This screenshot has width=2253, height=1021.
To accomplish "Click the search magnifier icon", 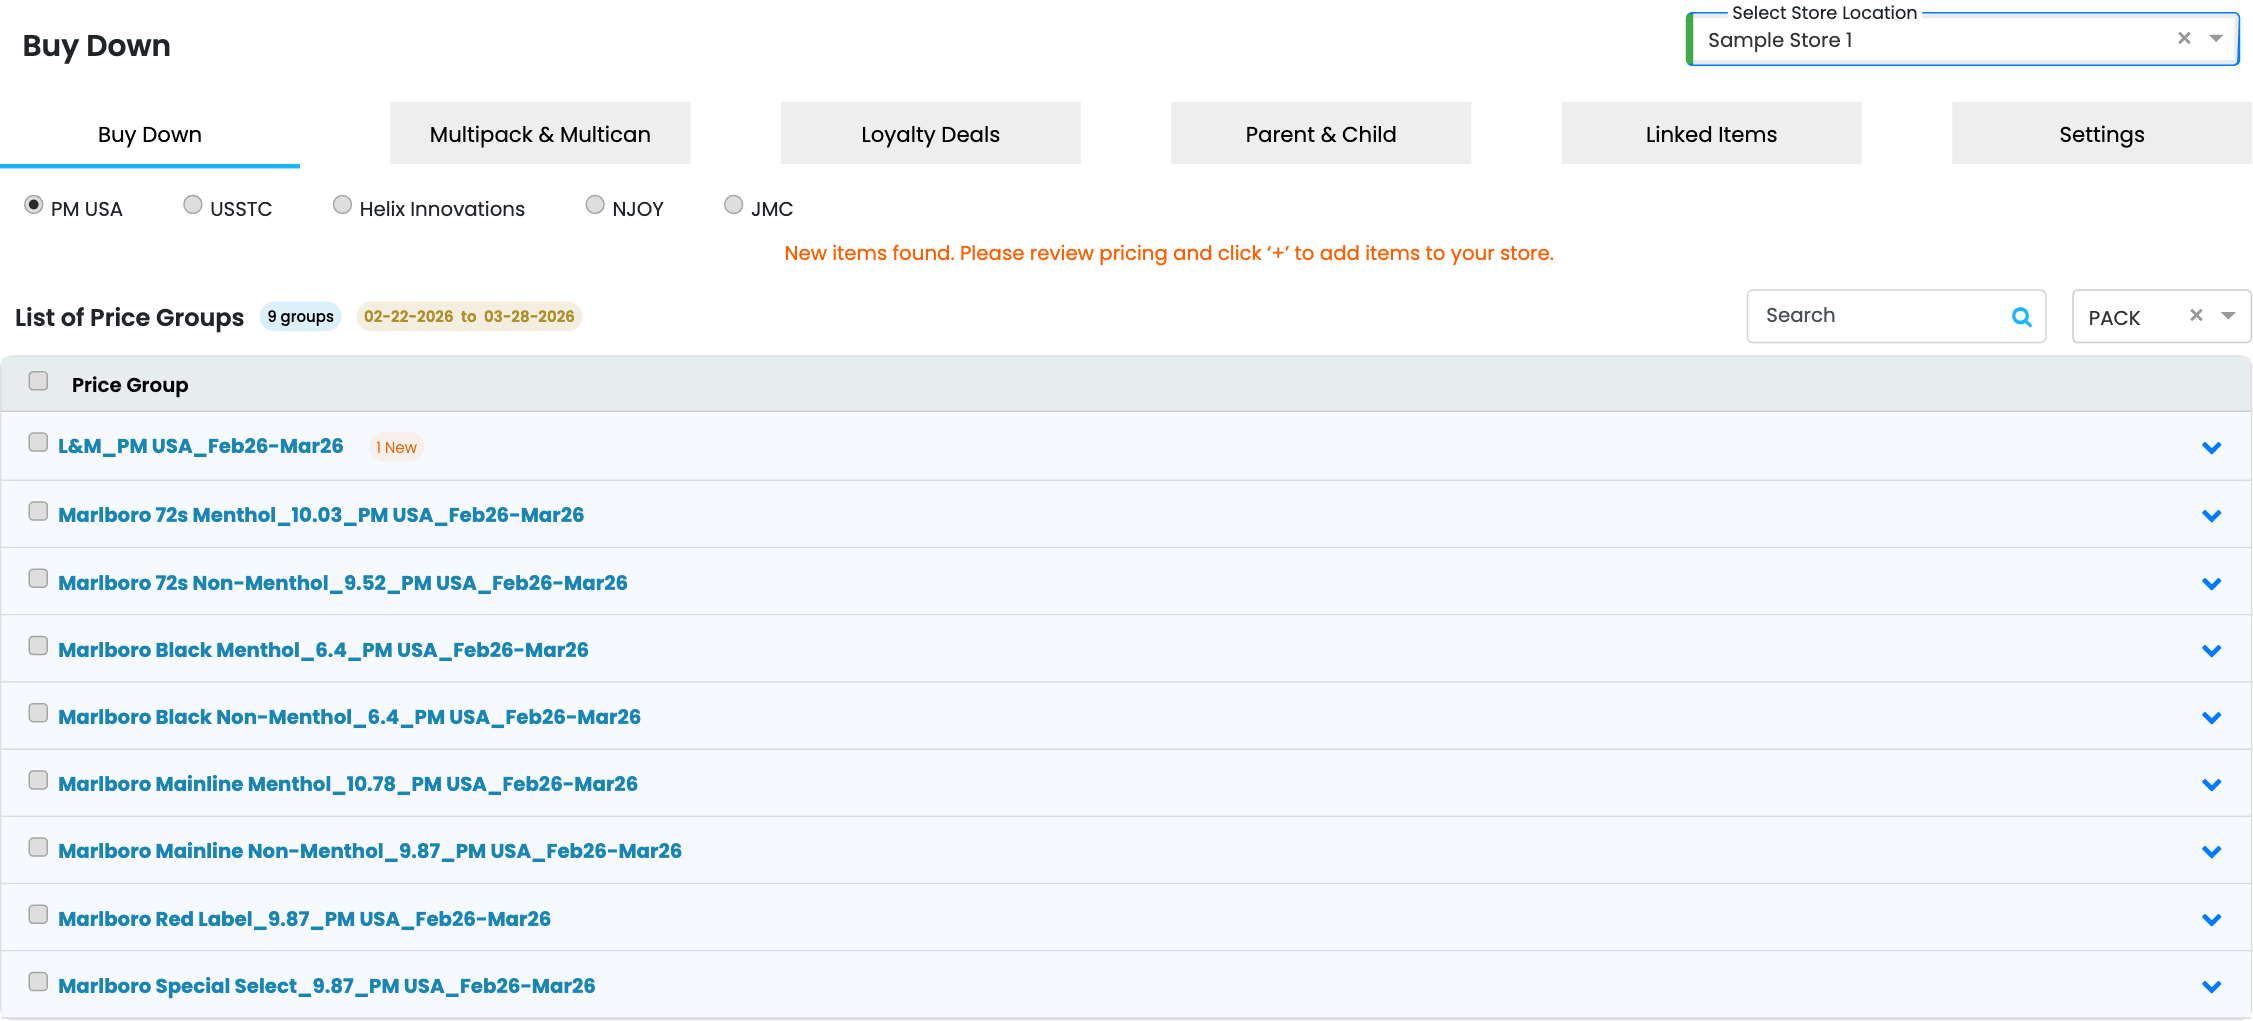I will [2021, 317].
